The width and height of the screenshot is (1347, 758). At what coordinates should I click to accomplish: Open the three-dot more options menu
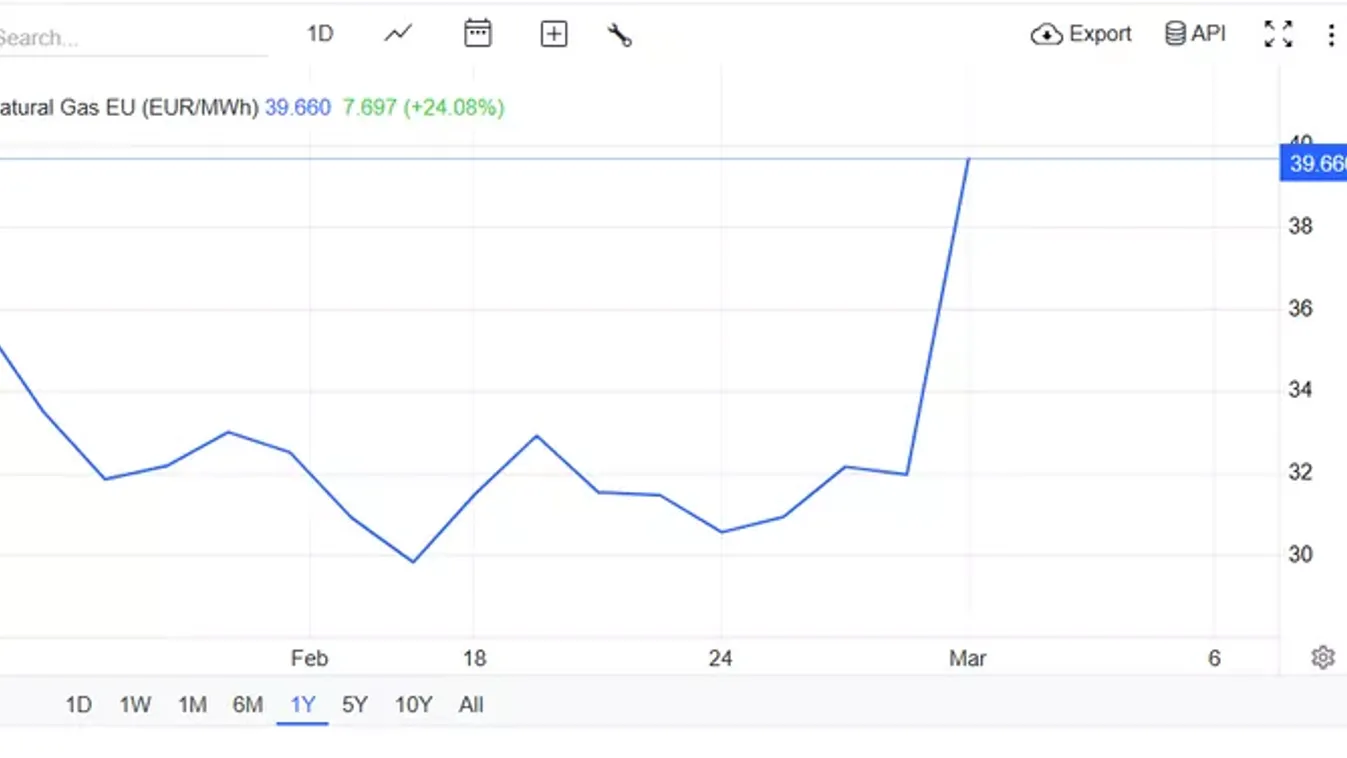click(x=1330, y=35)
